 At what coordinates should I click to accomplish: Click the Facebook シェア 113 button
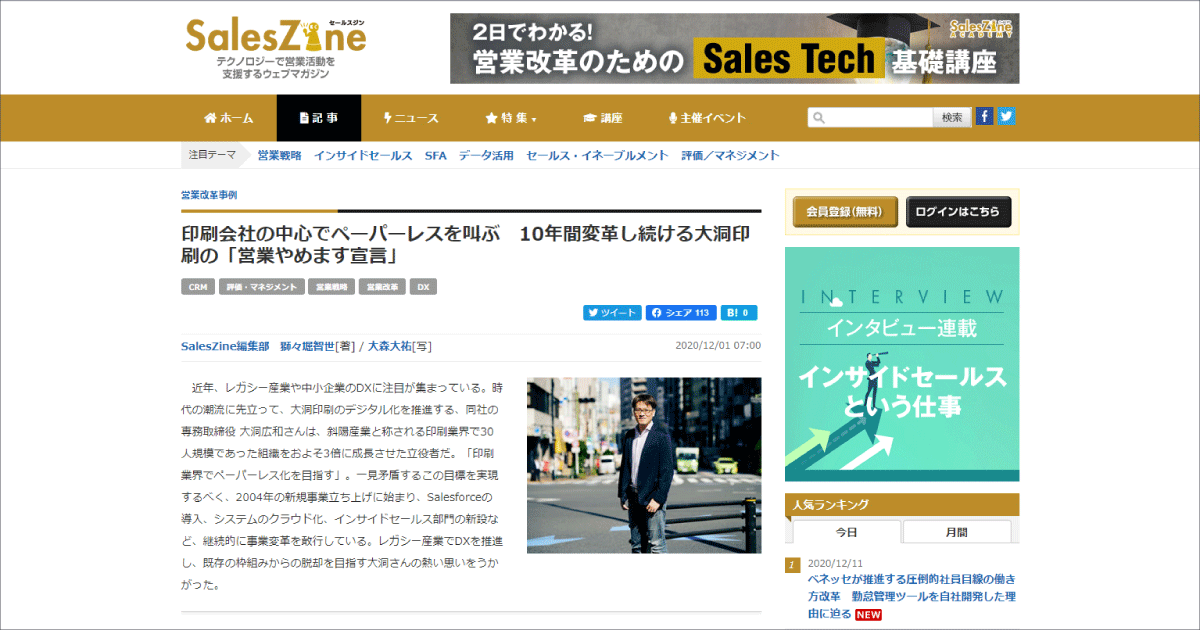coord(681,313)
